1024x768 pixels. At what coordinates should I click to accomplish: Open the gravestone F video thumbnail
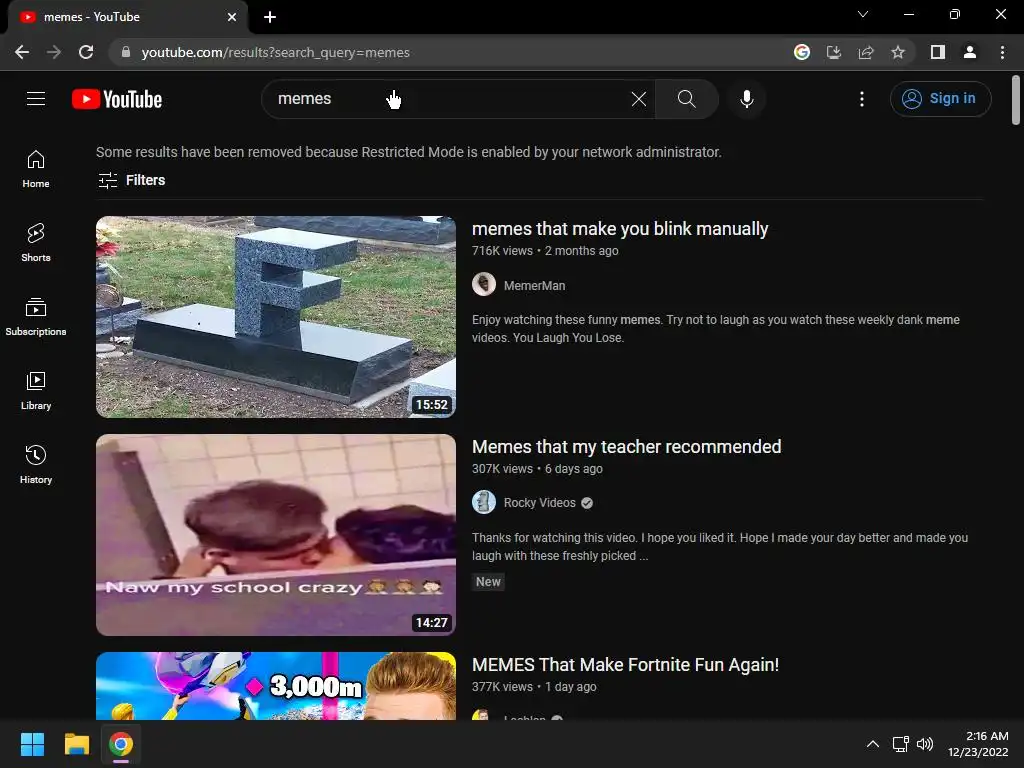click(276, 317)
